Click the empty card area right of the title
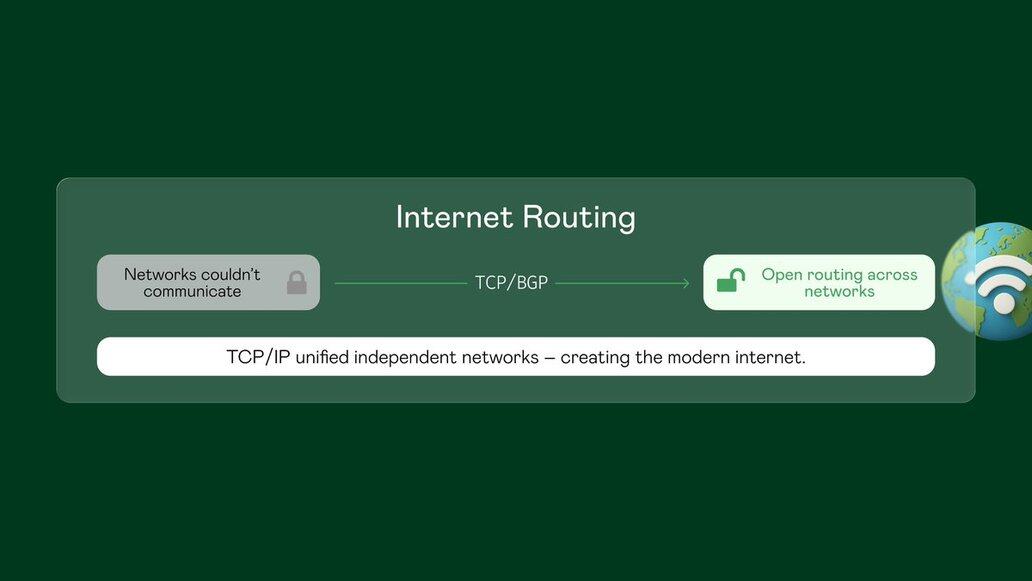Image resolution: width=1032 pixels, height=581 pixels. point(803,217)
